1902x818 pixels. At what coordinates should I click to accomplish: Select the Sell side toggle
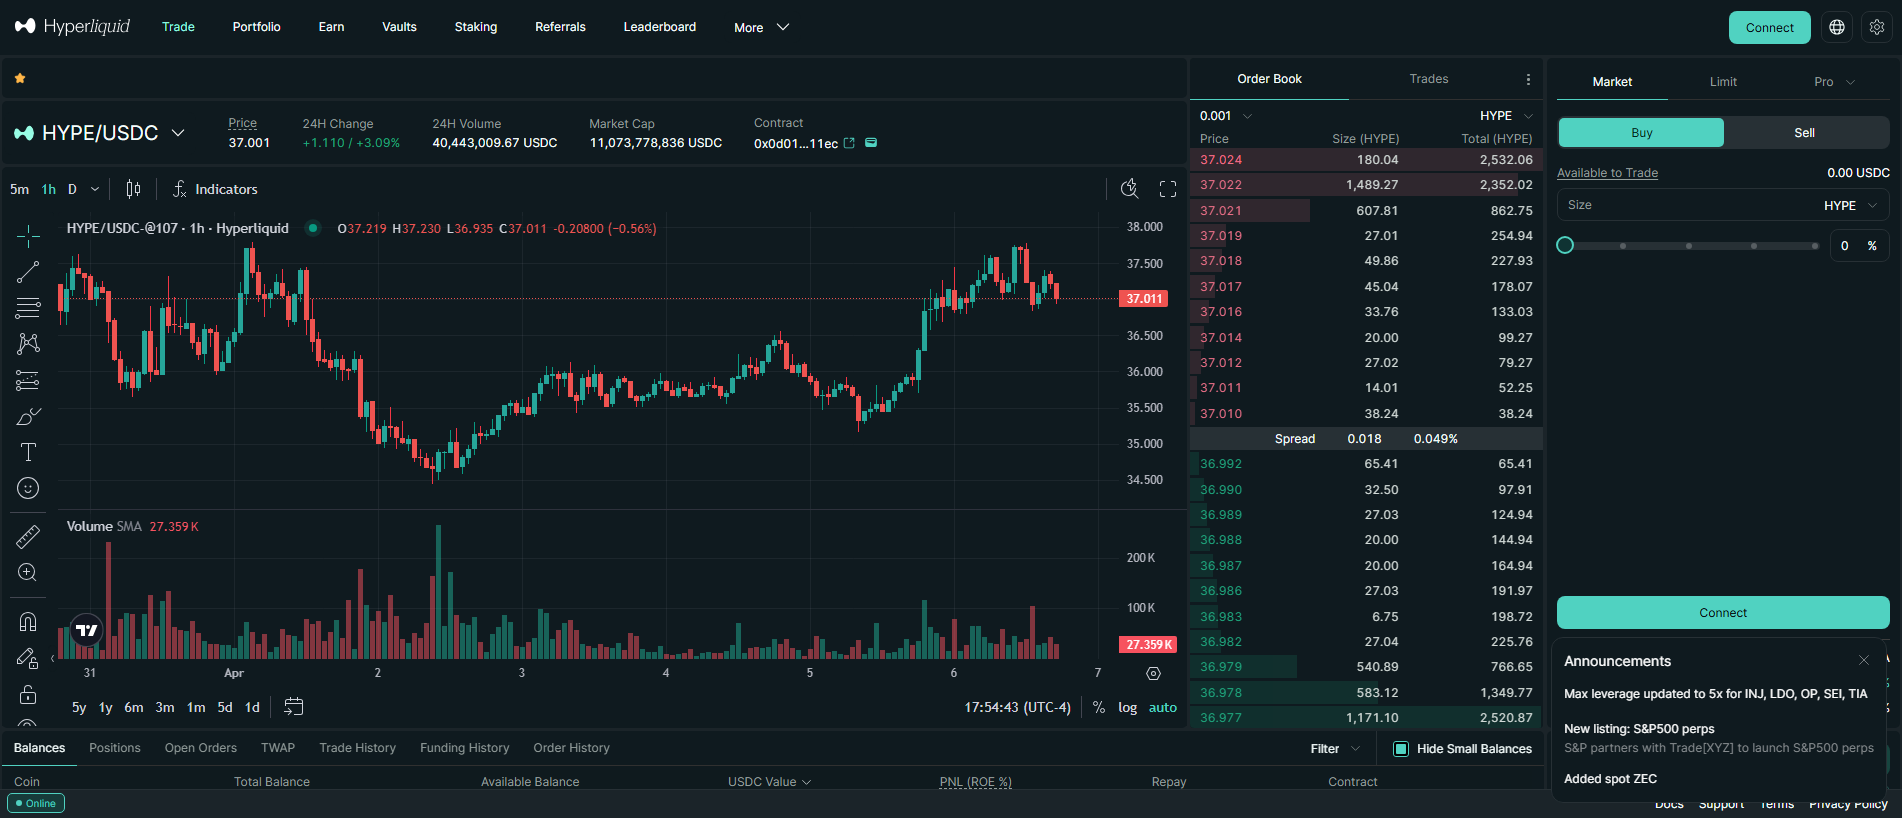point(1805,133)
